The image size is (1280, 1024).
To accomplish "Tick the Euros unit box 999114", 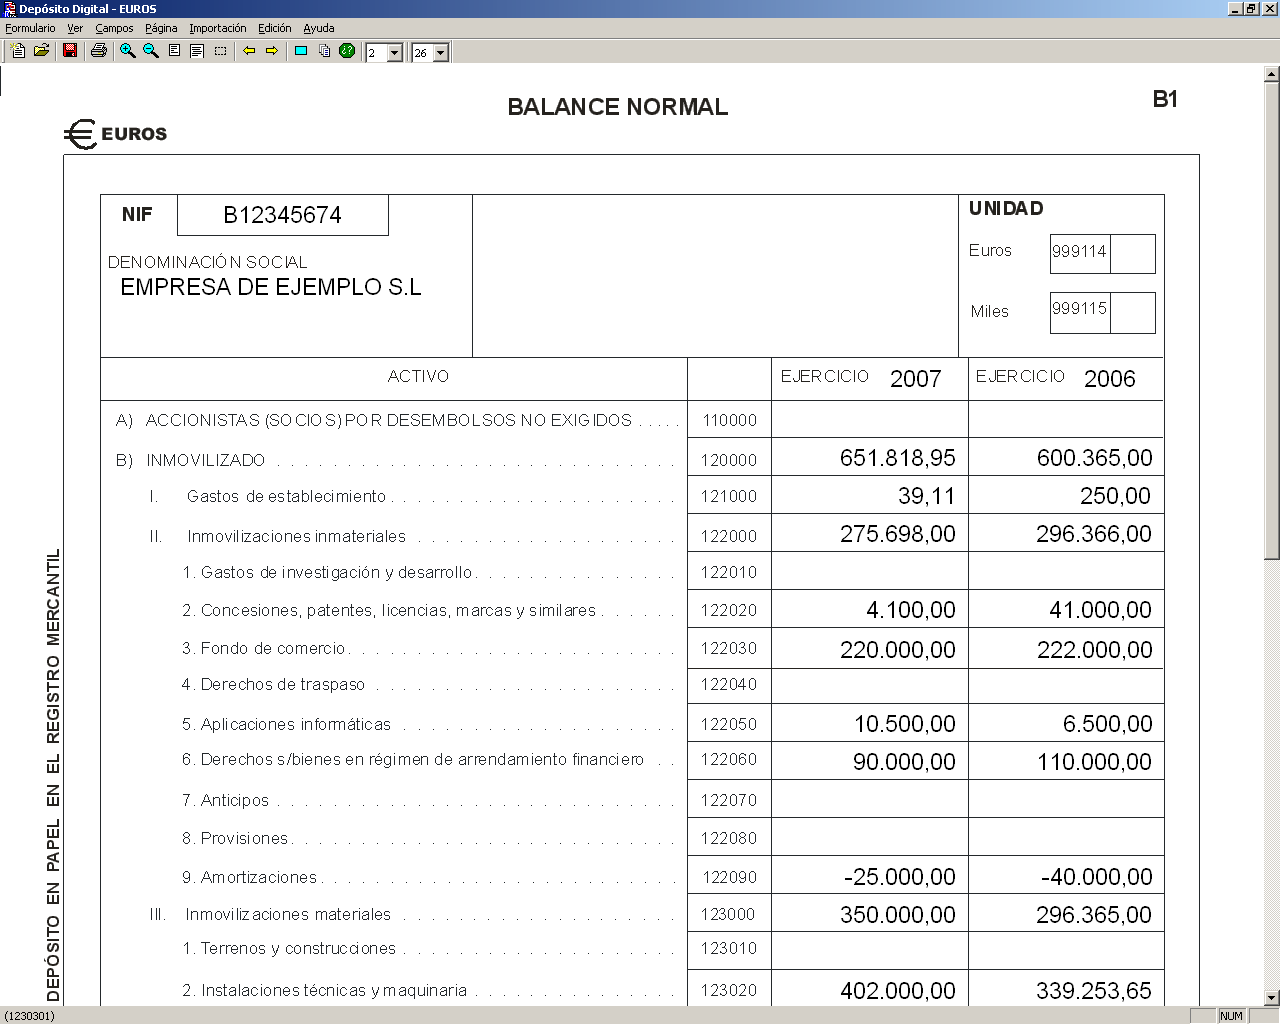I will pyautogui.click(x=1133, y=254).
